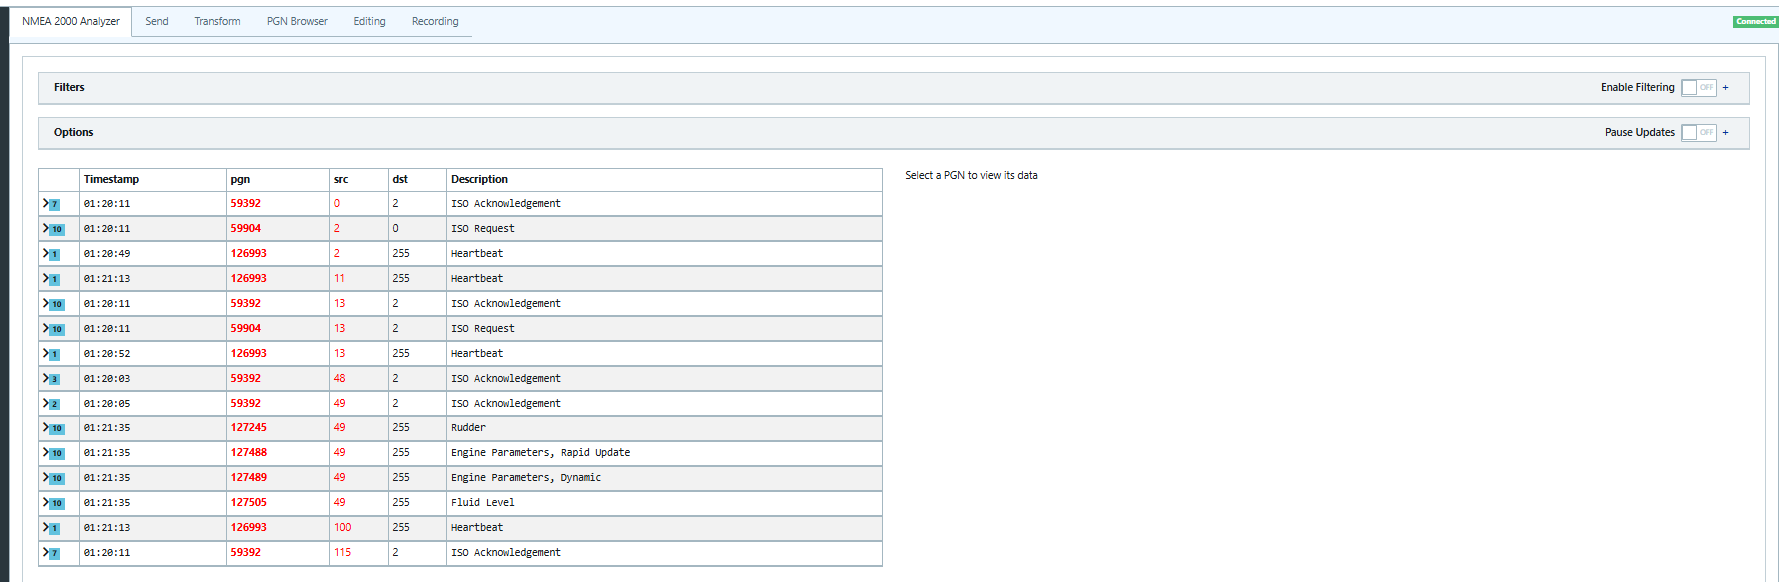Select PGN 127245 in the table
1779x582 pixels.
pyautogui.click(x=249, y=427)
